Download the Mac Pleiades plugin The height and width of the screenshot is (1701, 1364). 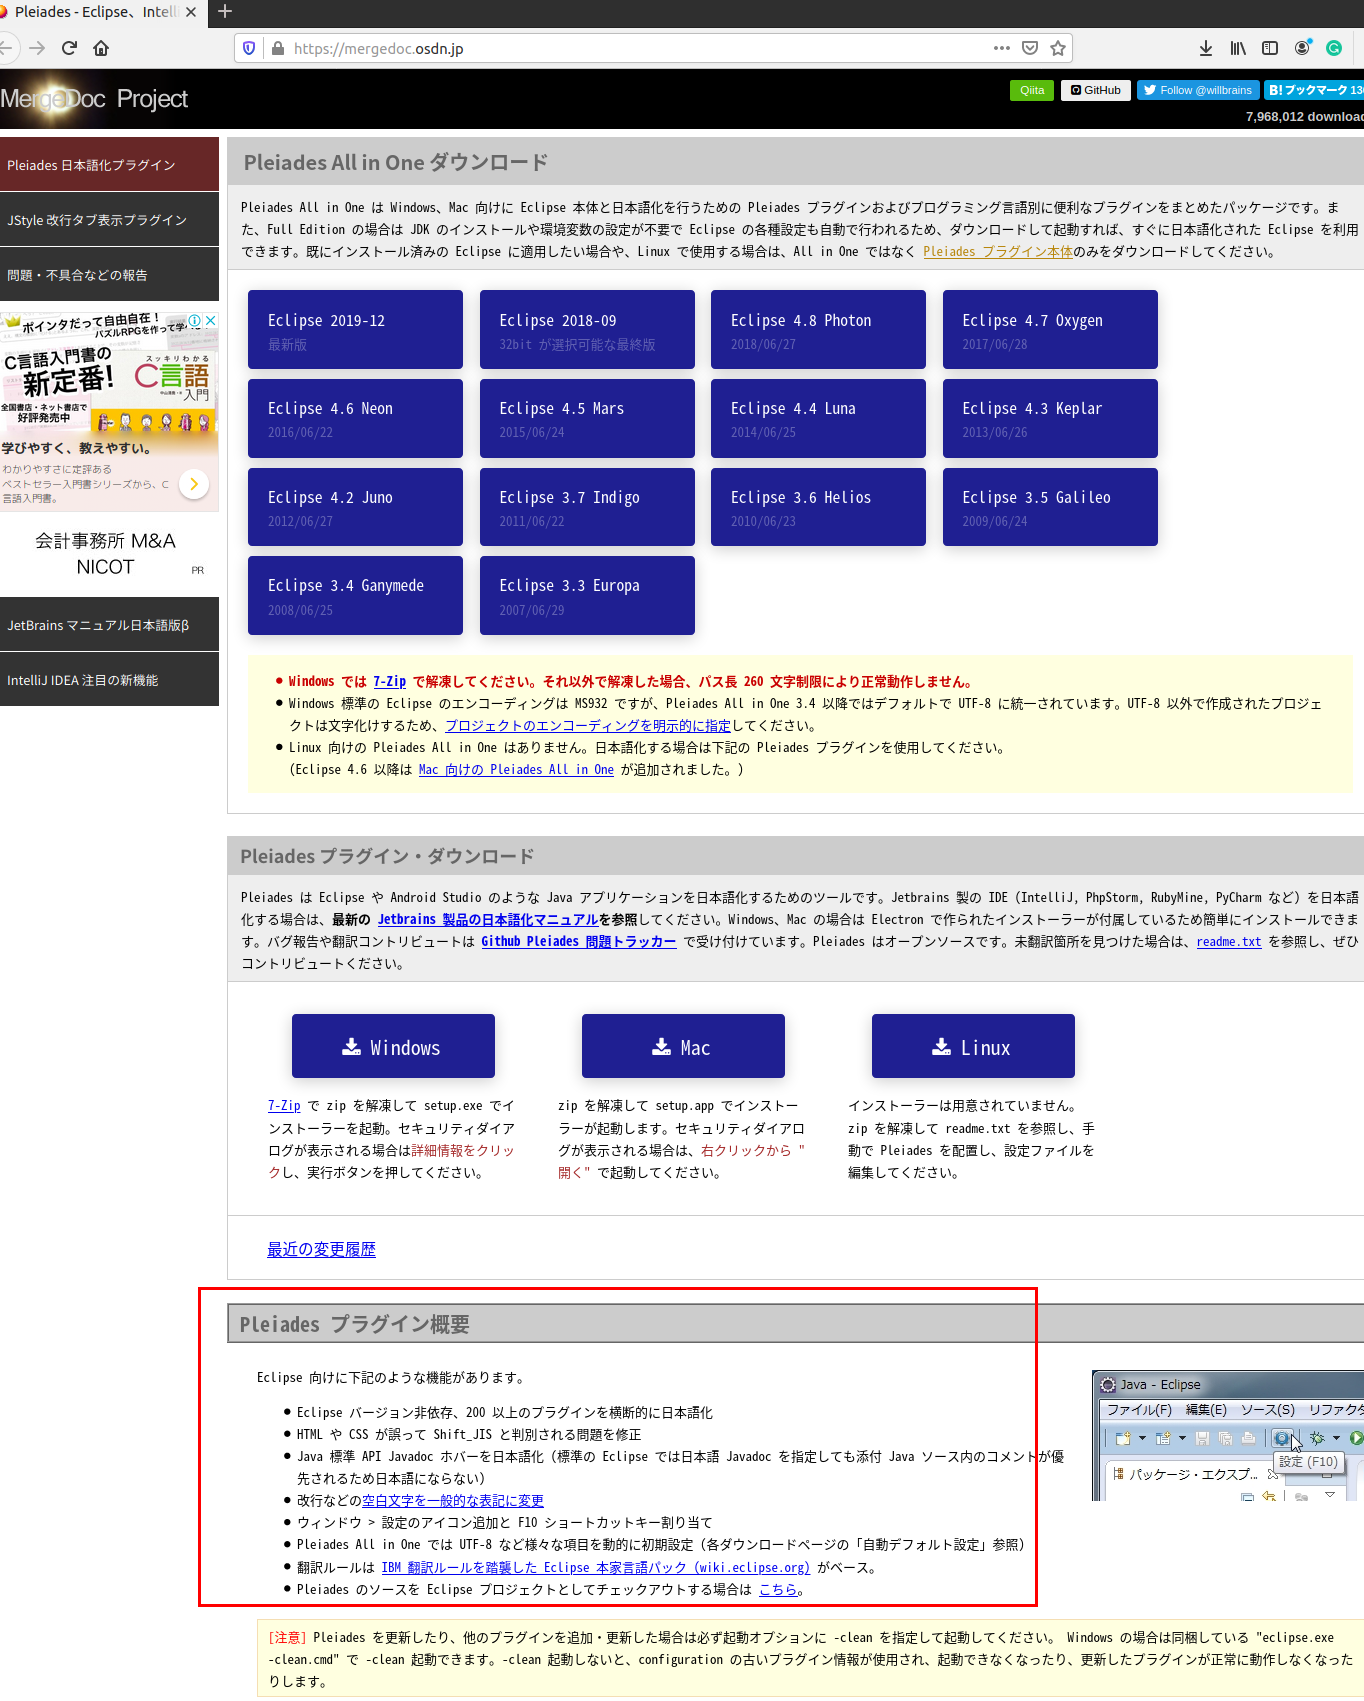coord(683,1046)
